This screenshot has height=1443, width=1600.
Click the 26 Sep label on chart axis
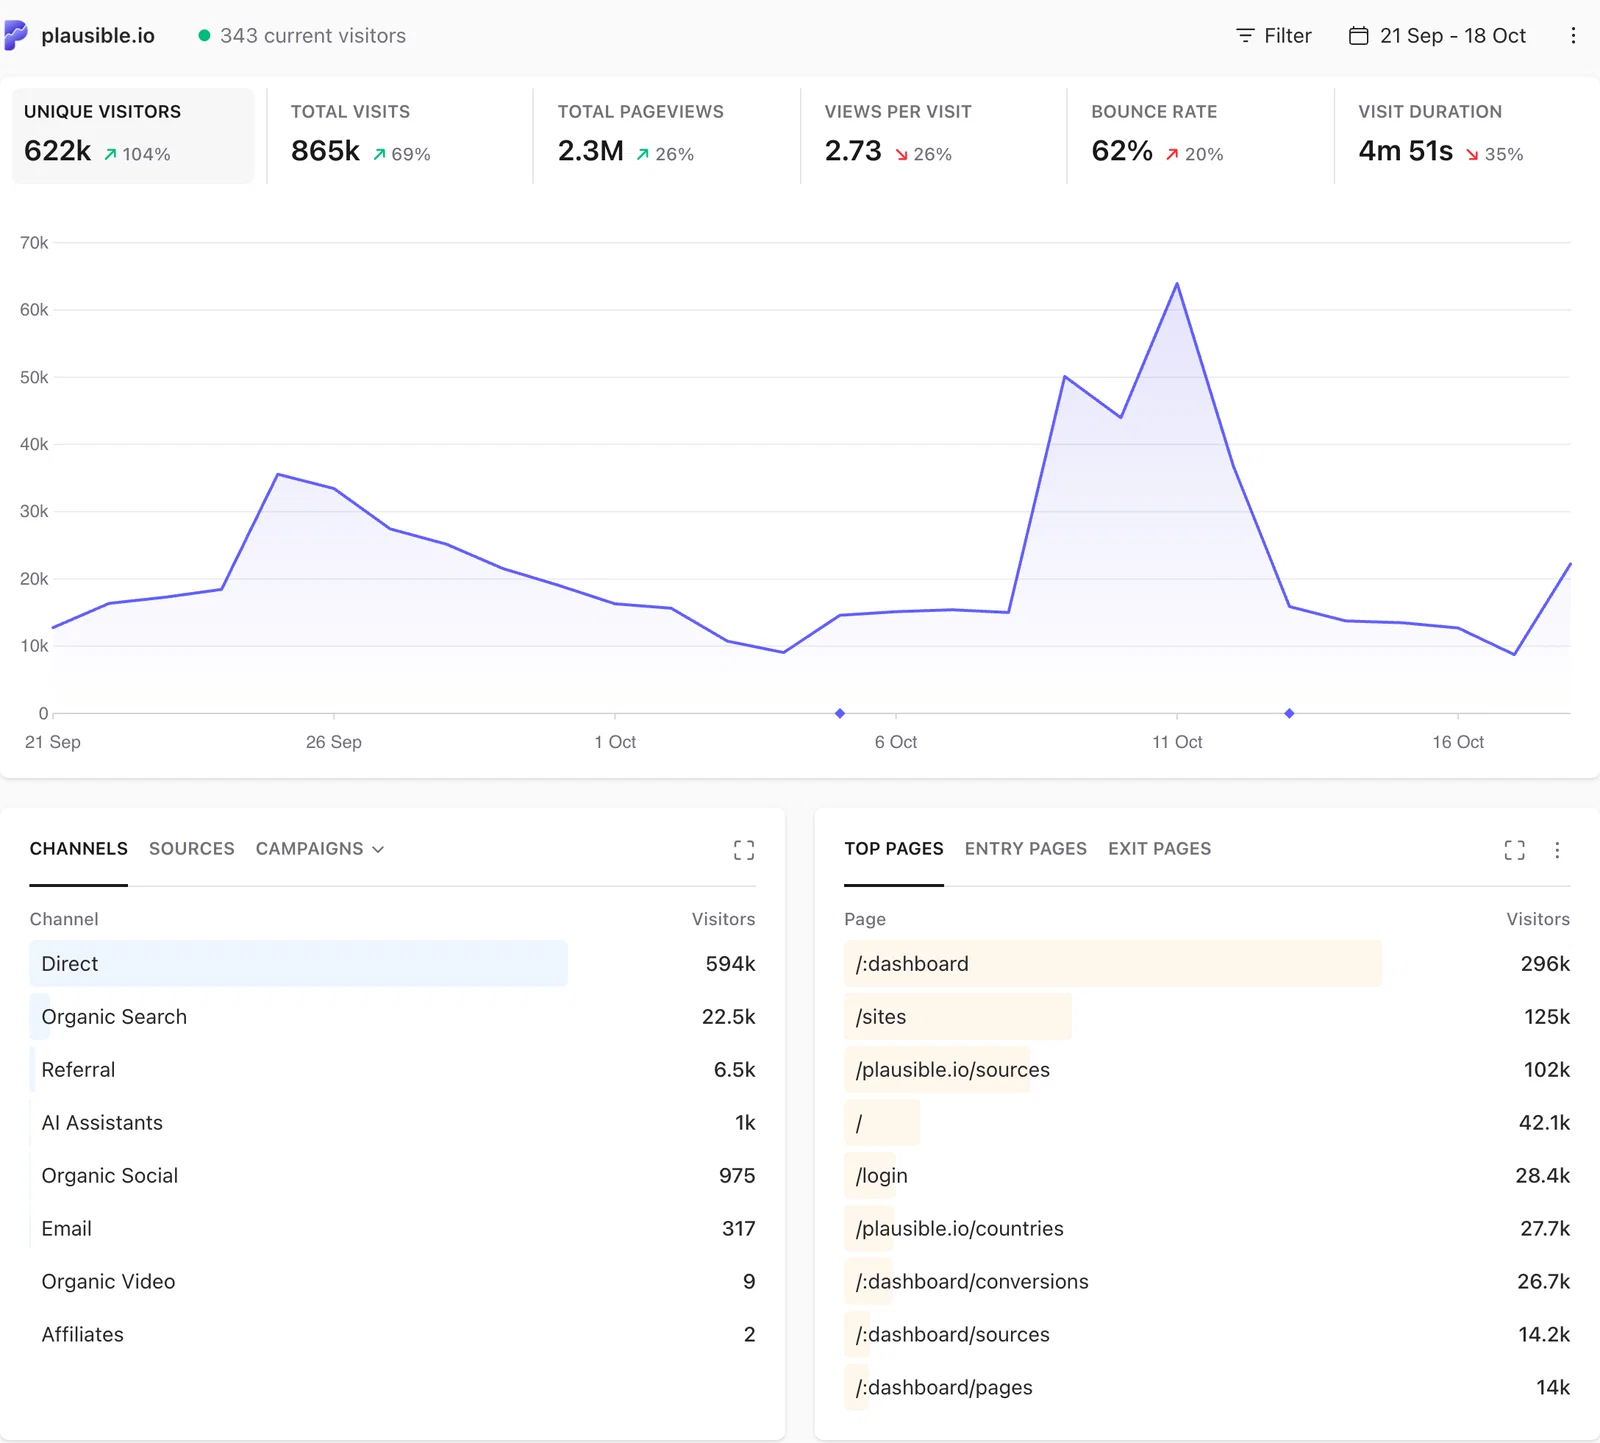[334, 742]
